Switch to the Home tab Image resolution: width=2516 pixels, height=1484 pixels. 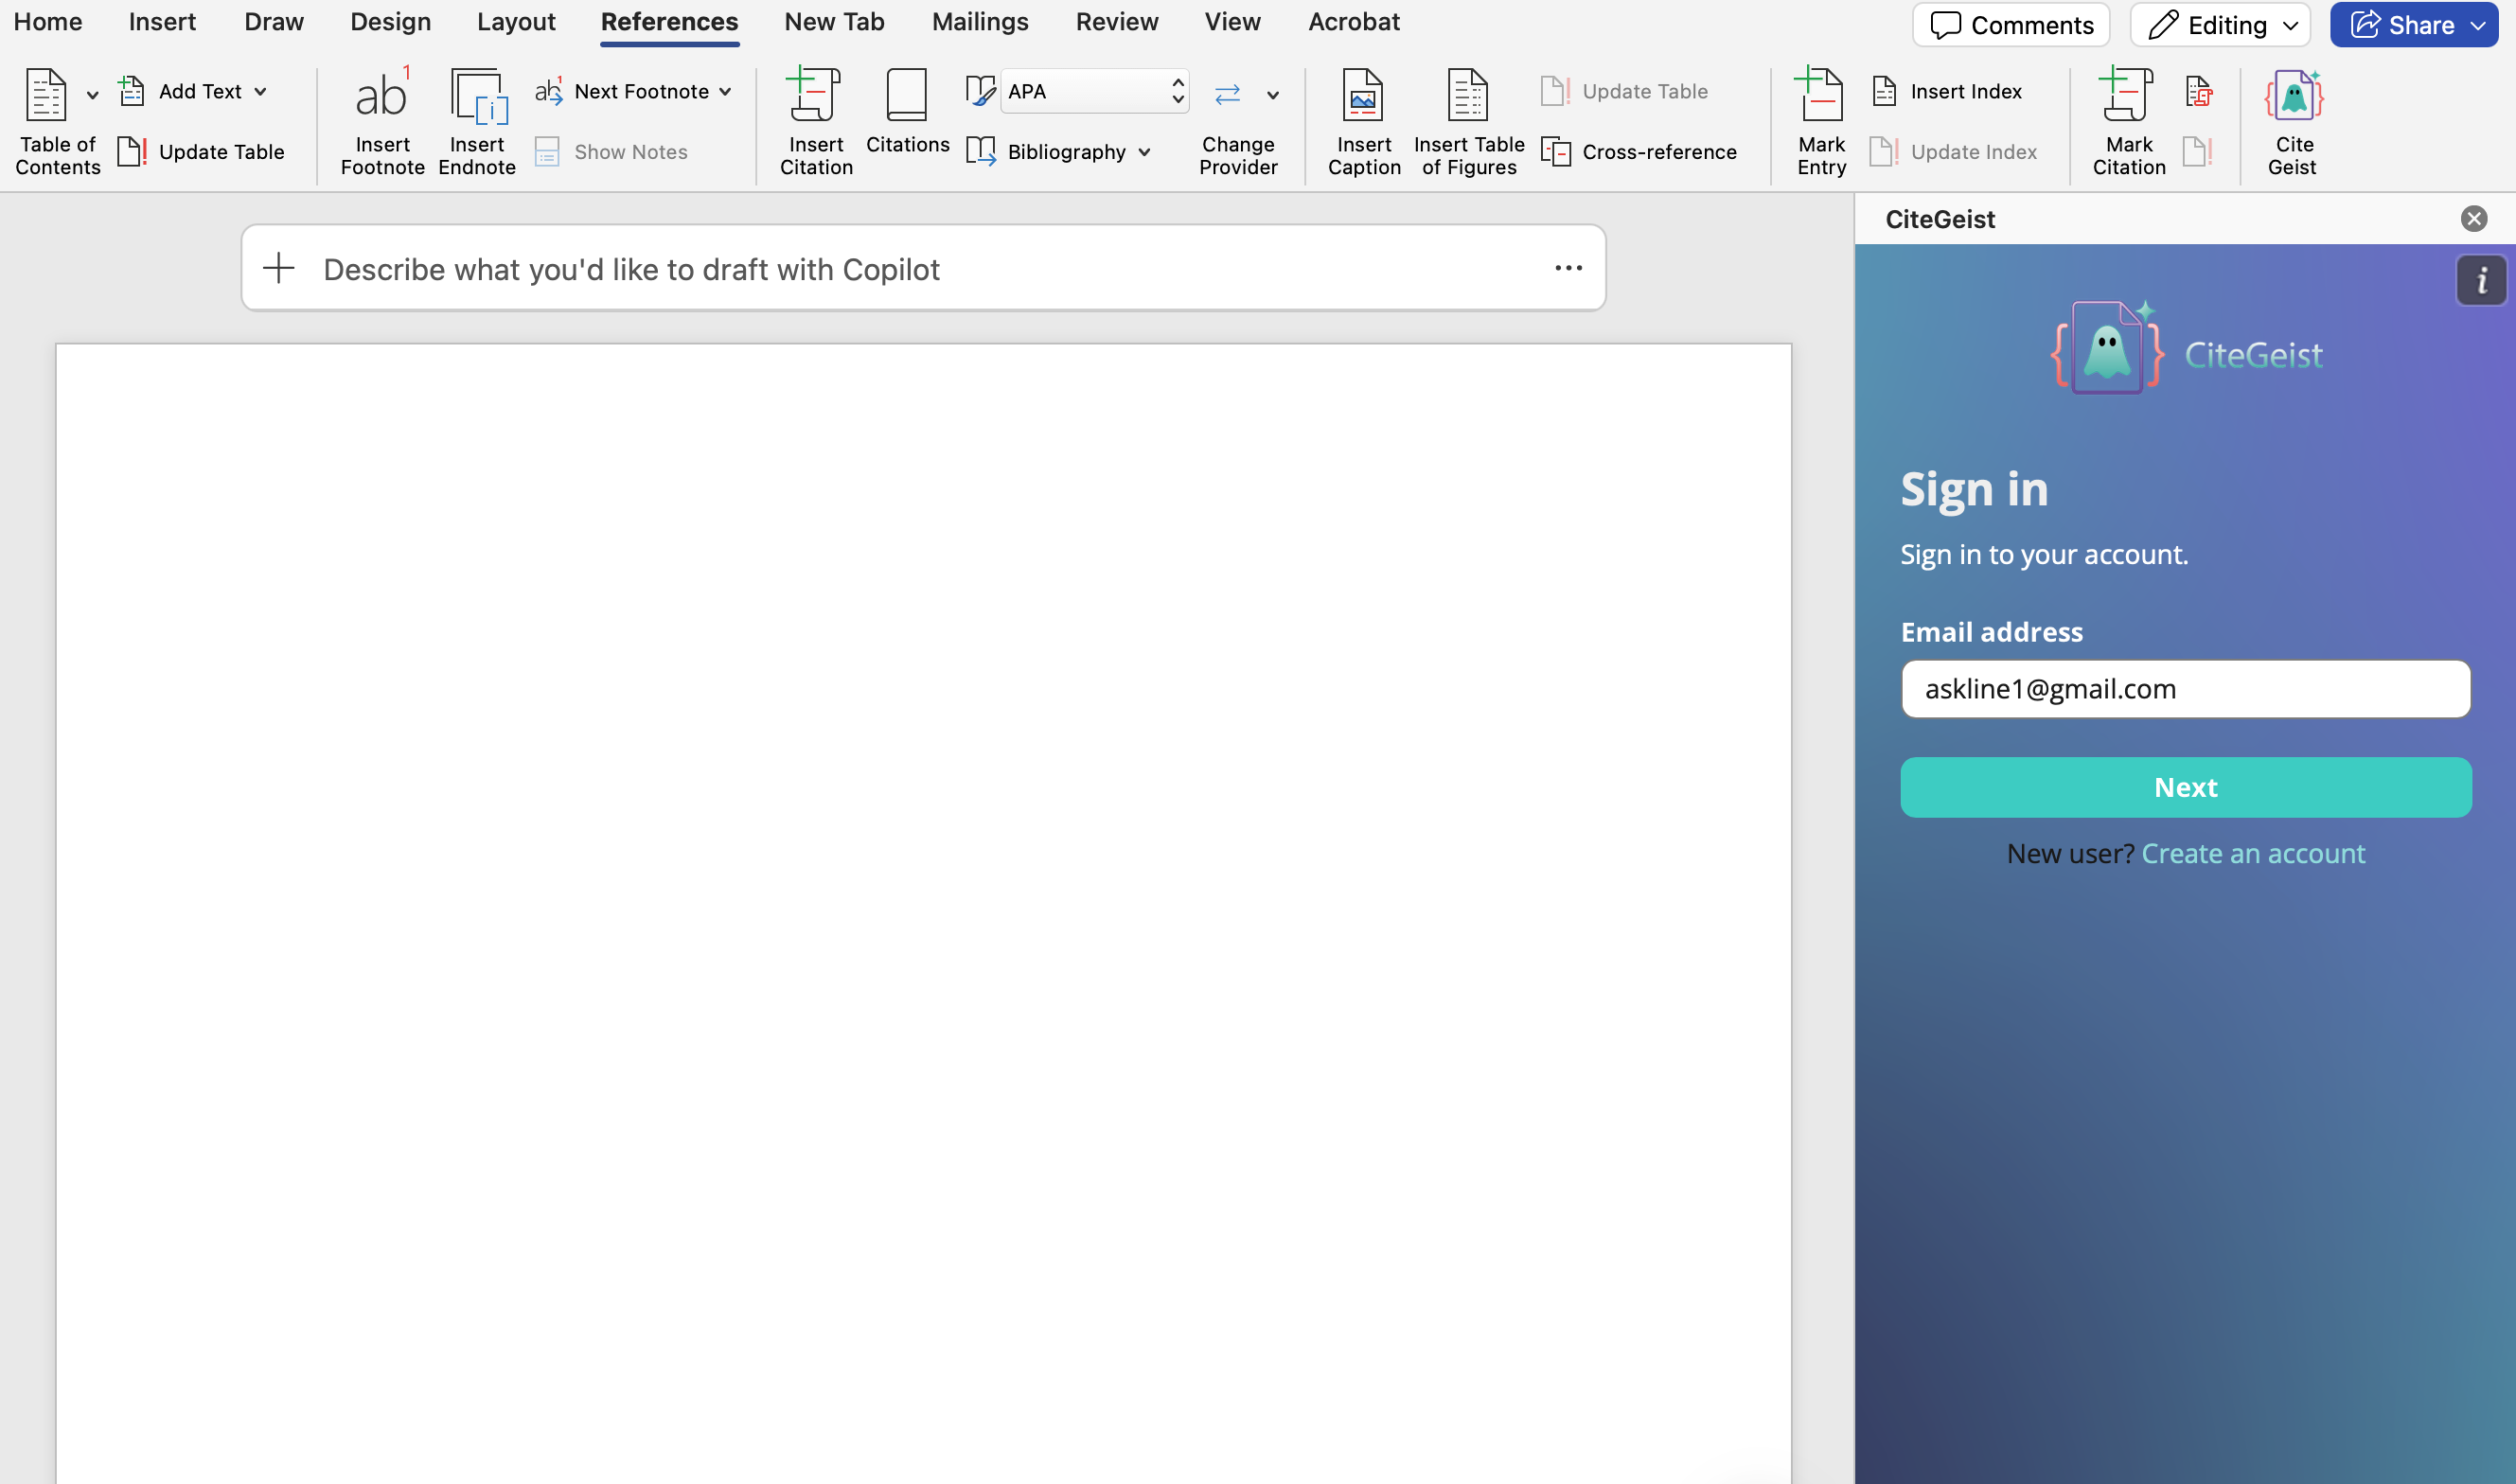click(x=48, y=22)
